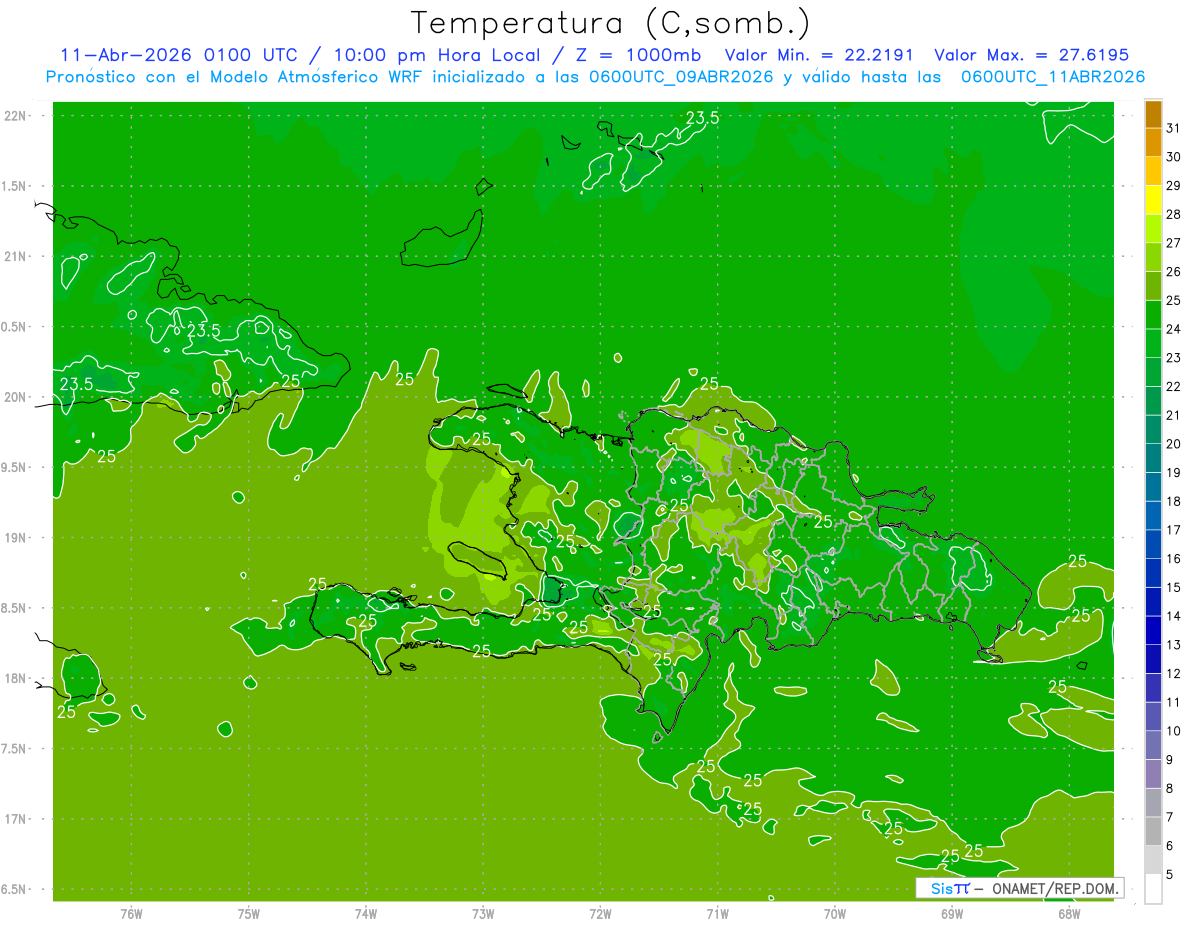The width and height of the screenshot is (1200, 927).
Task: Click the 23.5 contour label near 22N
Action: click(702, 117)
